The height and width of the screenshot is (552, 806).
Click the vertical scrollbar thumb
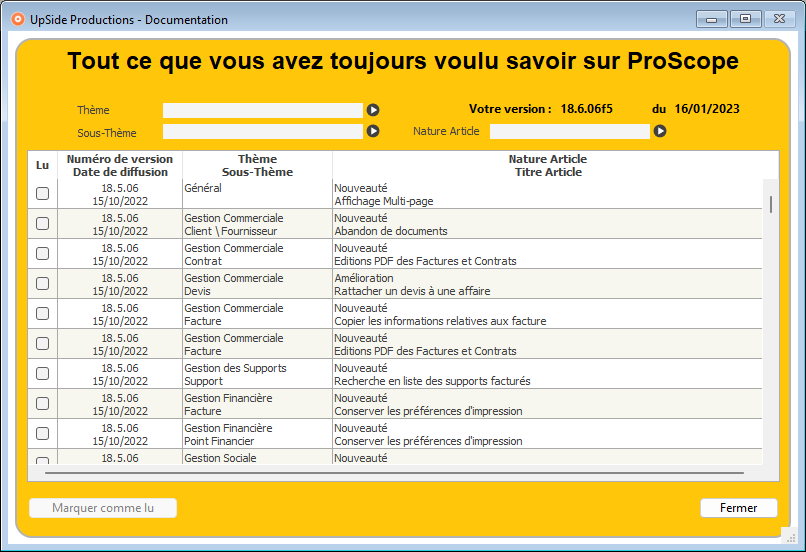pyautogui.click(x=771, y=205)
